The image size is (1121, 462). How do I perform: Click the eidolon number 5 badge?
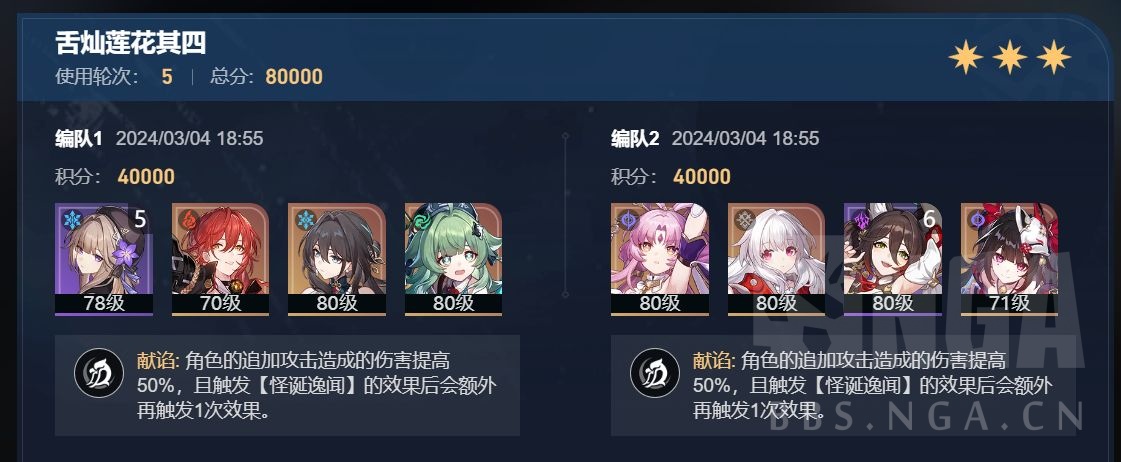pos(140,220)
